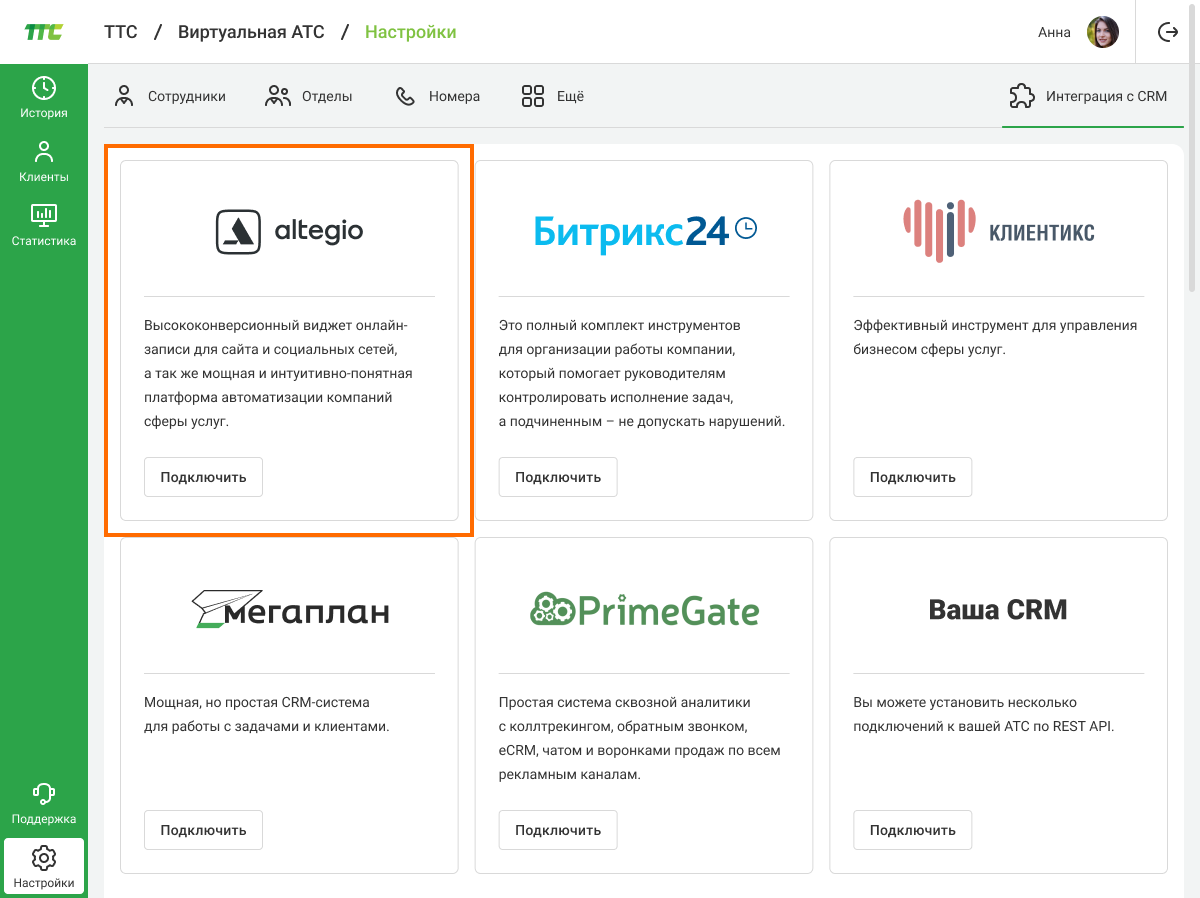Click the Settings gear icon in sidebar

point(44,858)
